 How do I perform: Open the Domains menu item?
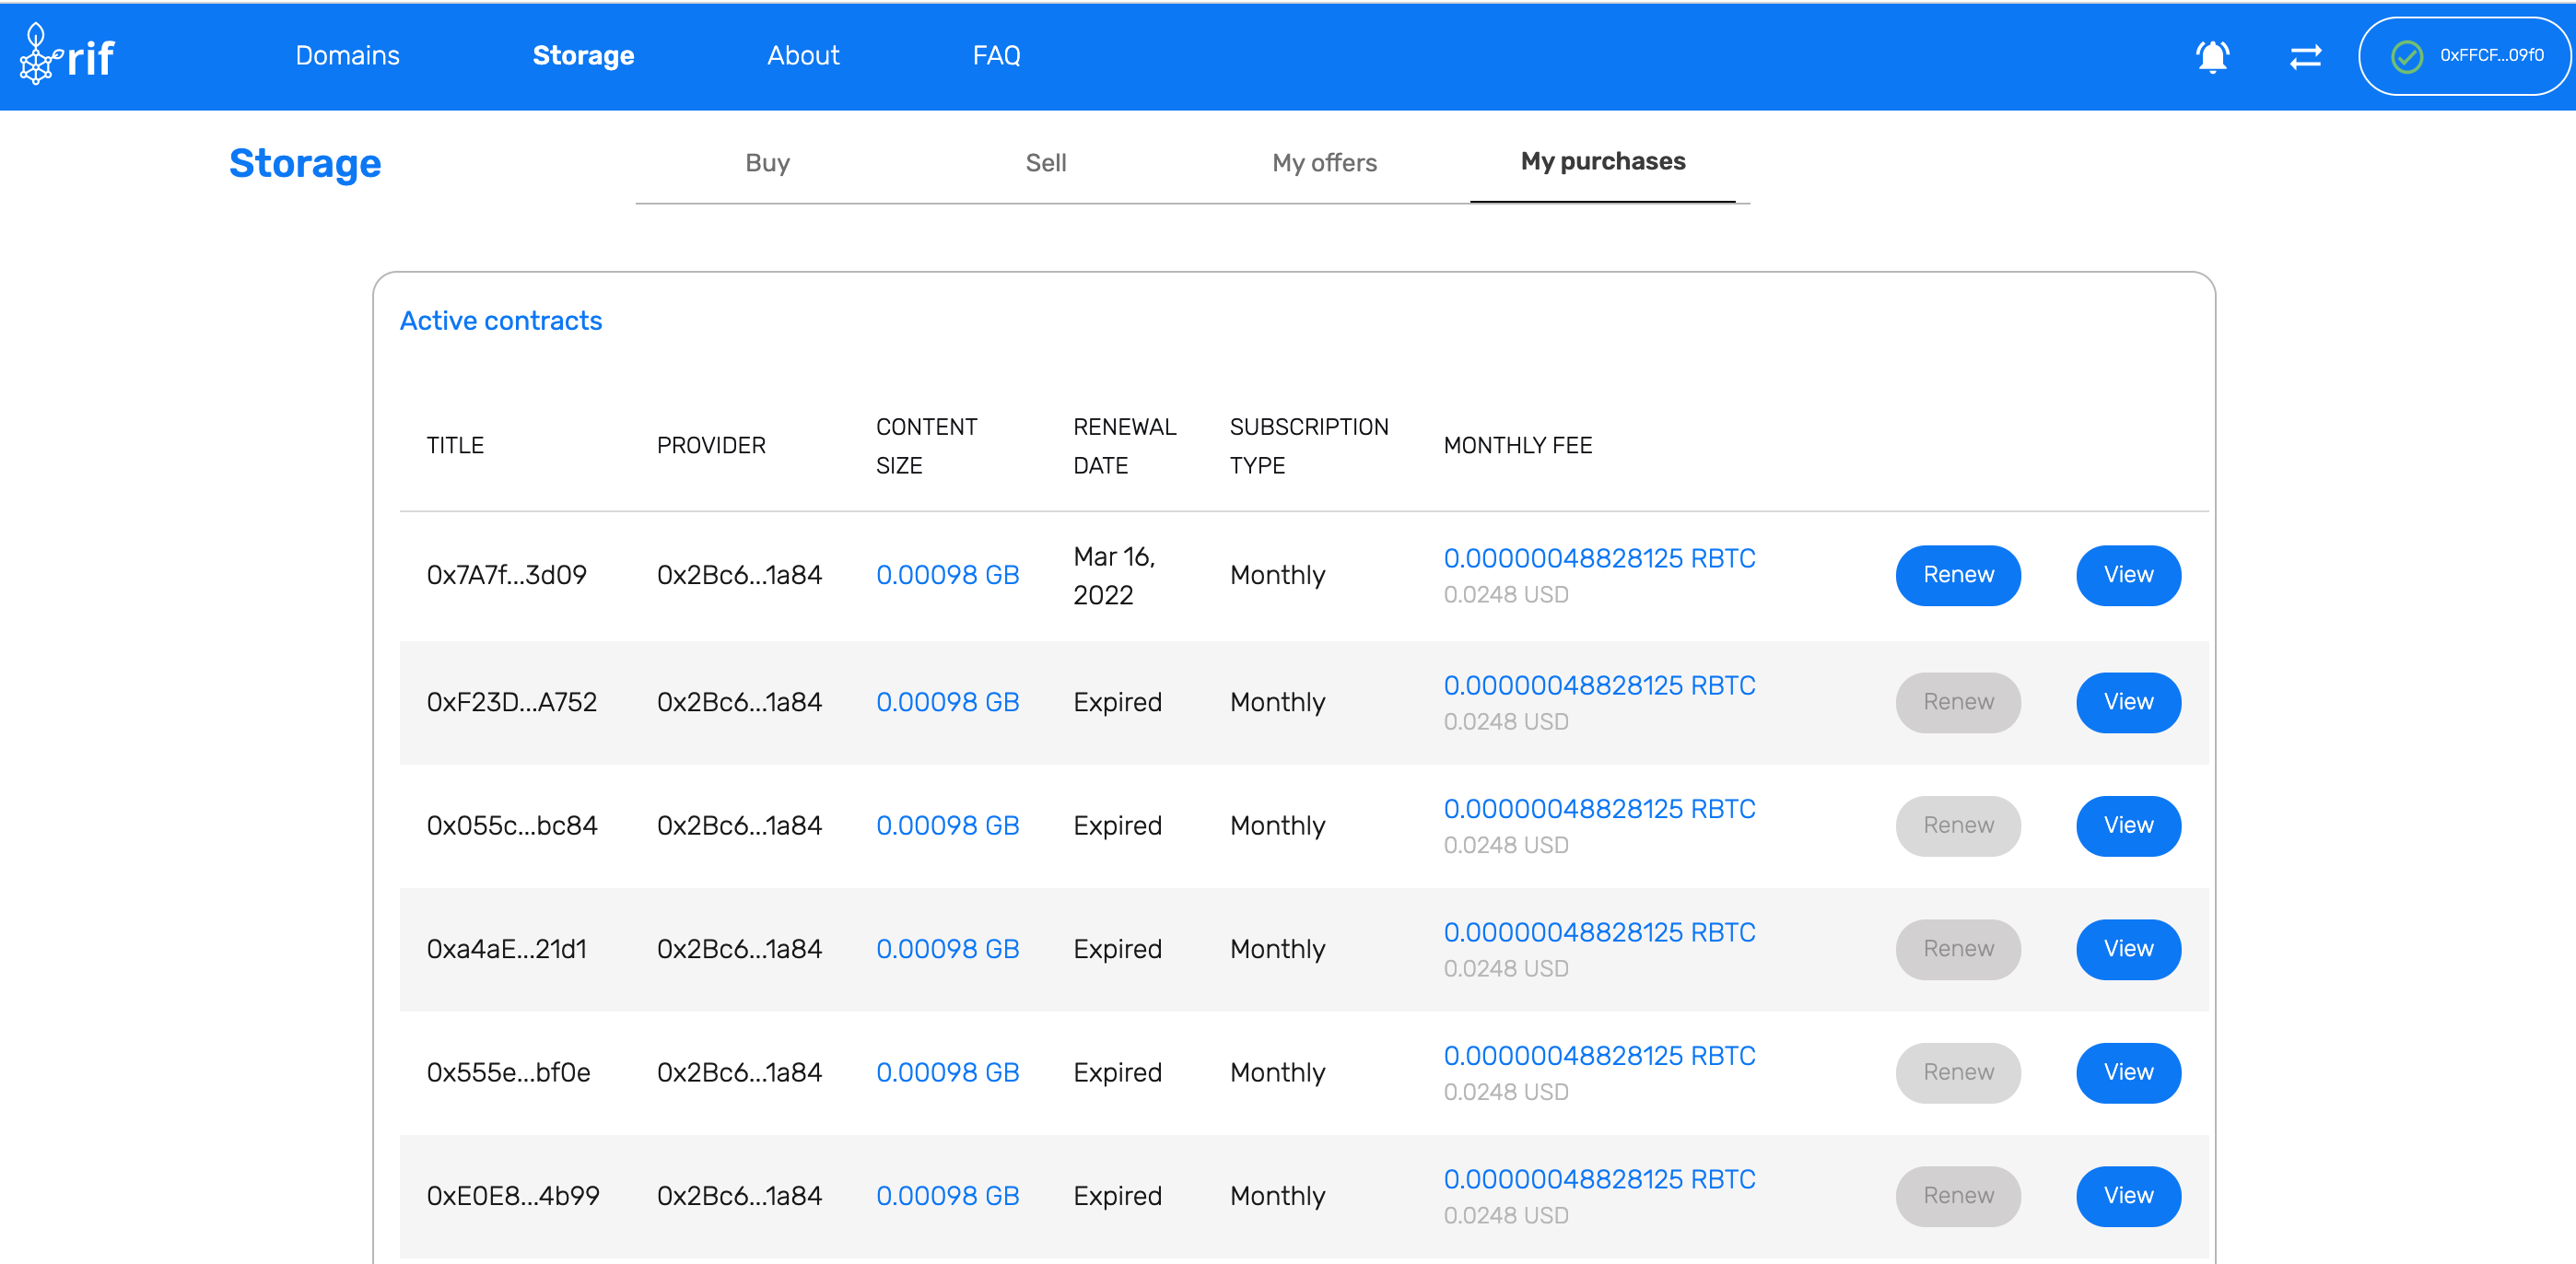point(347,55)
